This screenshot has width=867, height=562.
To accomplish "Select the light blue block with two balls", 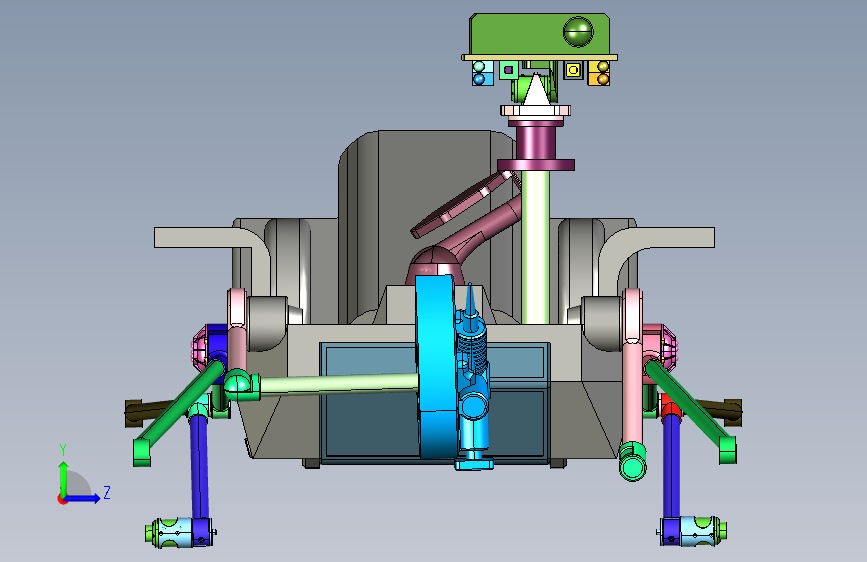I will click(482, 73).
